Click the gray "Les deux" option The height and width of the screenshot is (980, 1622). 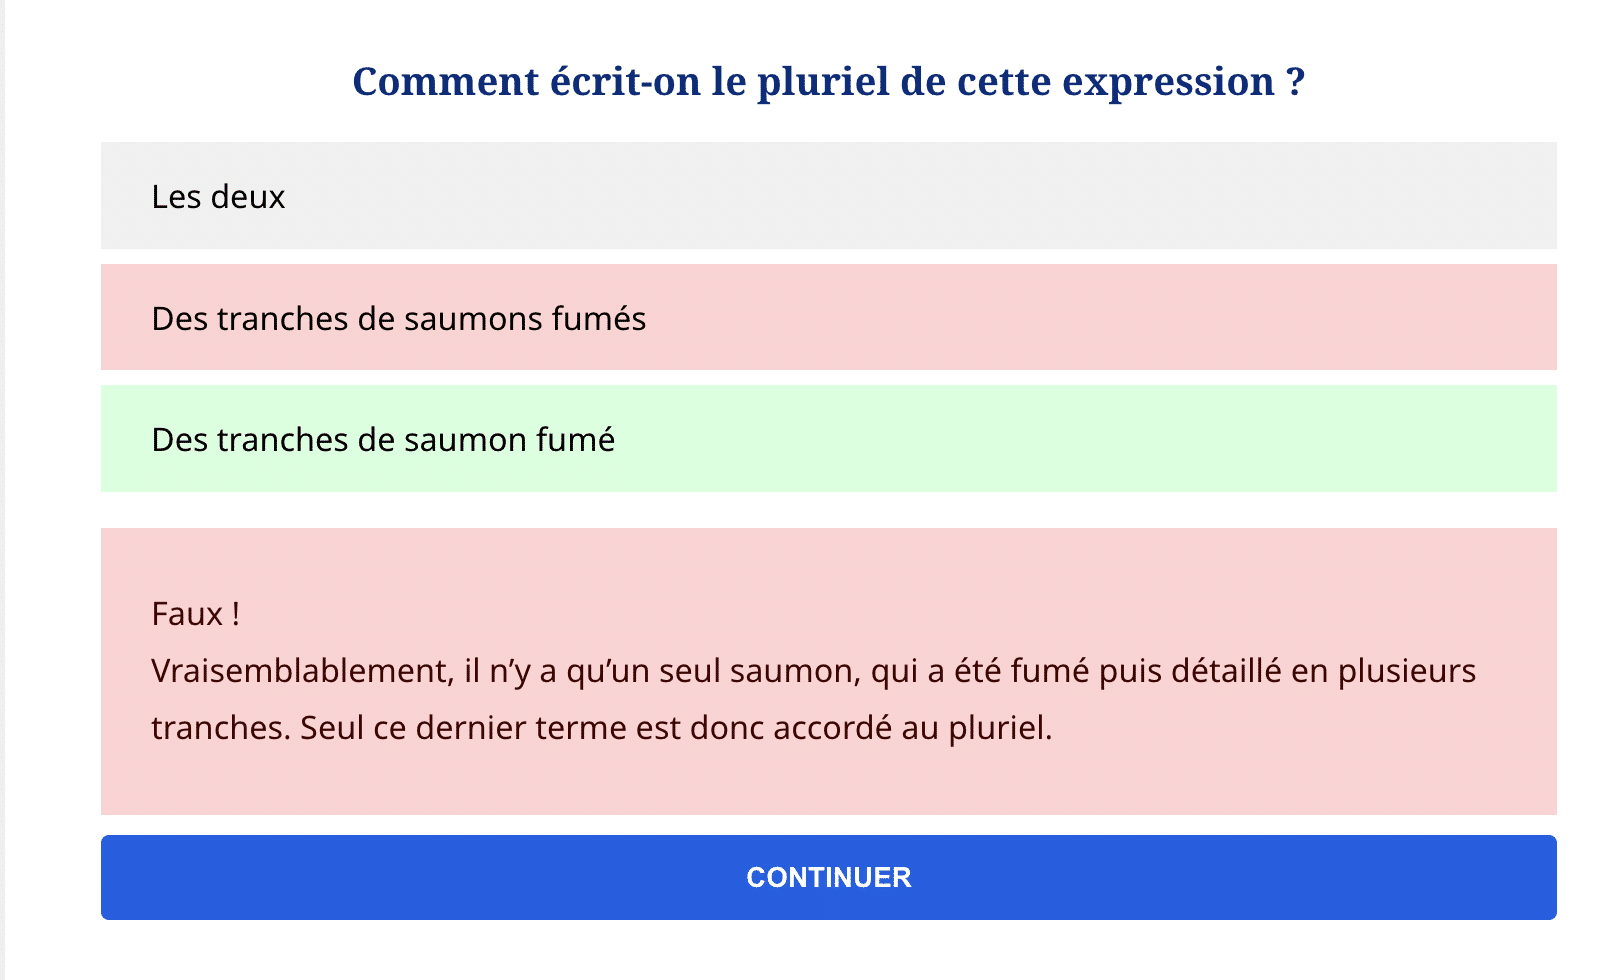point(828,197)
